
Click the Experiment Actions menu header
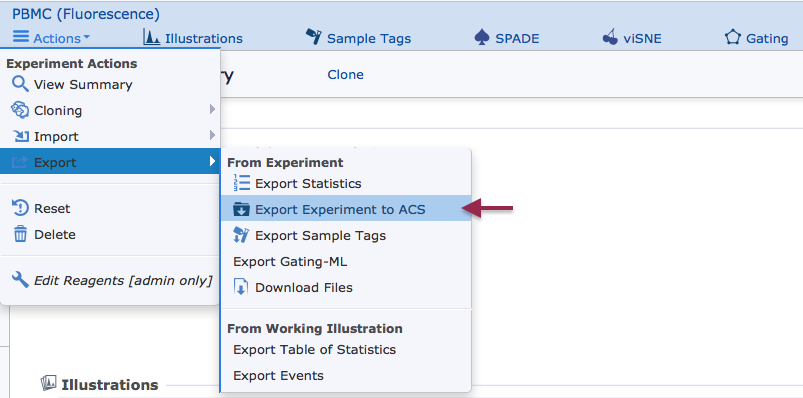tap(72, 64)
